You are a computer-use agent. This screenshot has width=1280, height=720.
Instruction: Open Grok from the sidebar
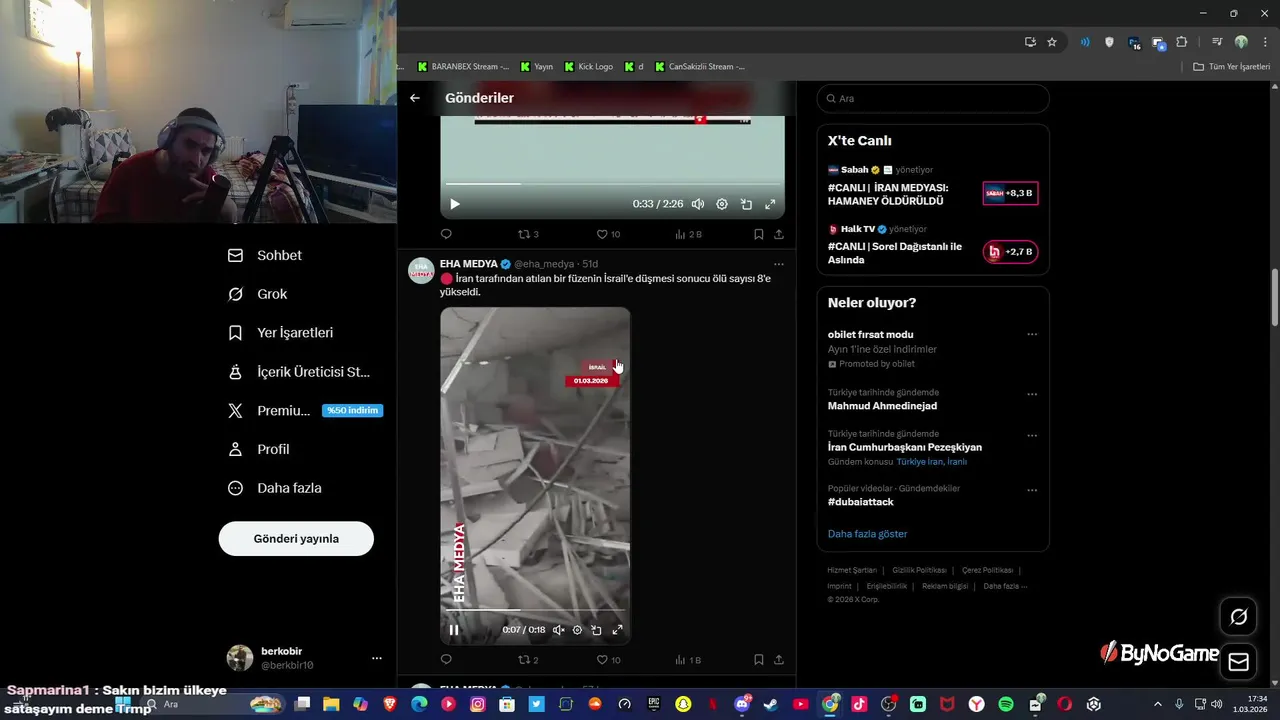pyautogui.click(x=258, y=294)
